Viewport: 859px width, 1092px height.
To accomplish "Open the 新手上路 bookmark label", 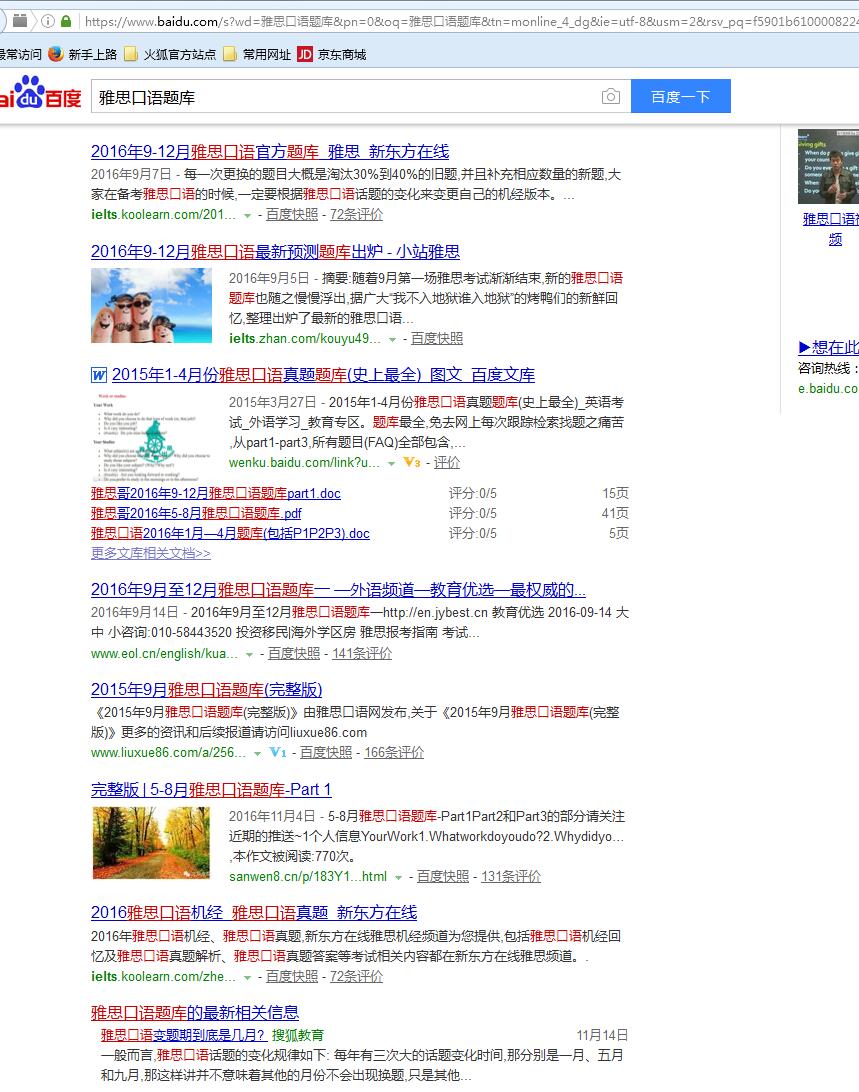I will [x=93, y=54].
